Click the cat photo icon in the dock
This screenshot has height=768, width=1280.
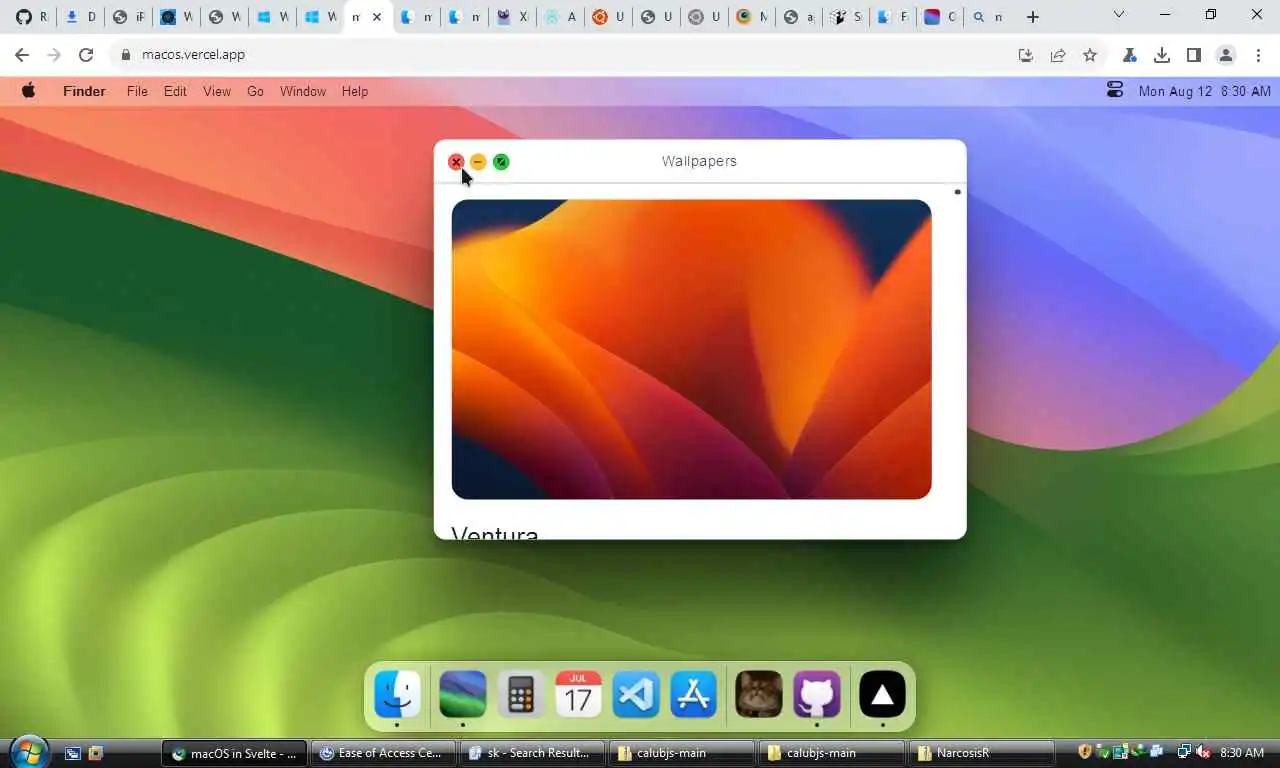point(759,694)
